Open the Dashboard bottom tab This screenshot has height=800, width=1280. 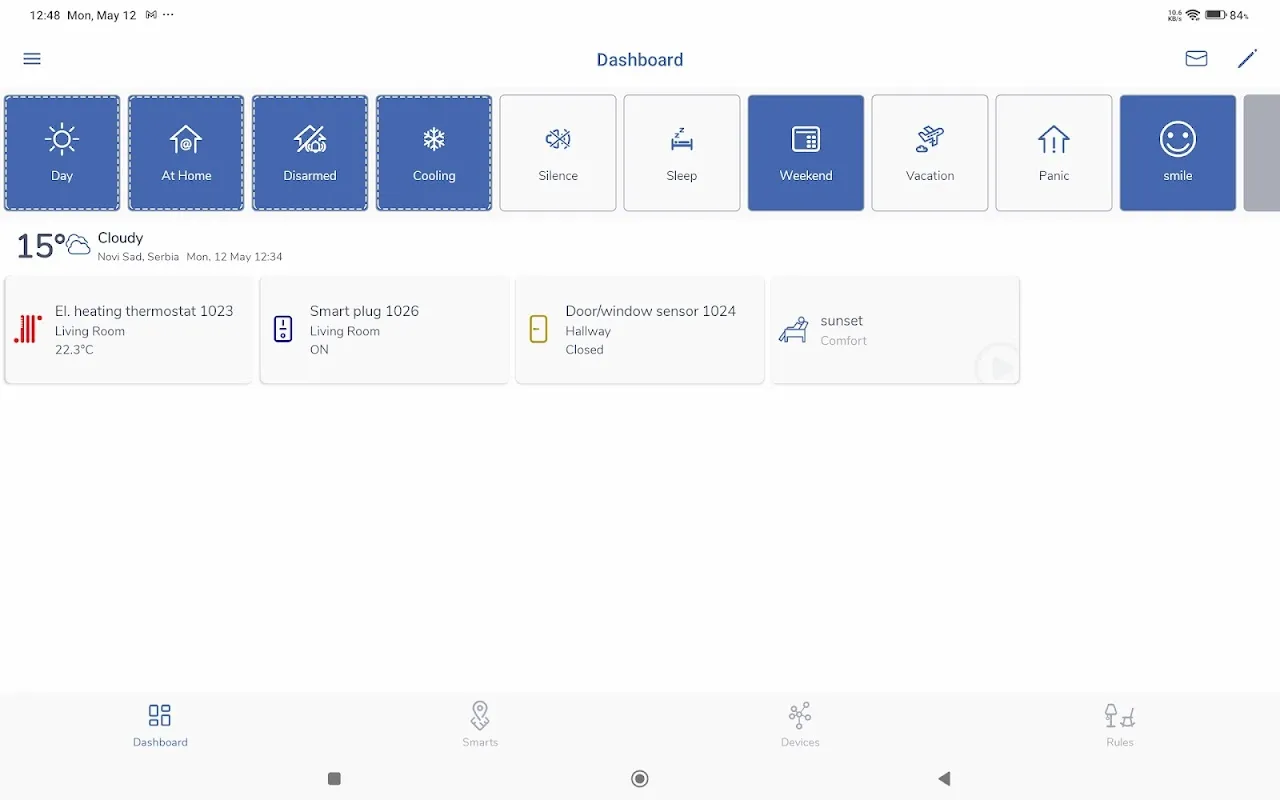click(x=160, y=725)
